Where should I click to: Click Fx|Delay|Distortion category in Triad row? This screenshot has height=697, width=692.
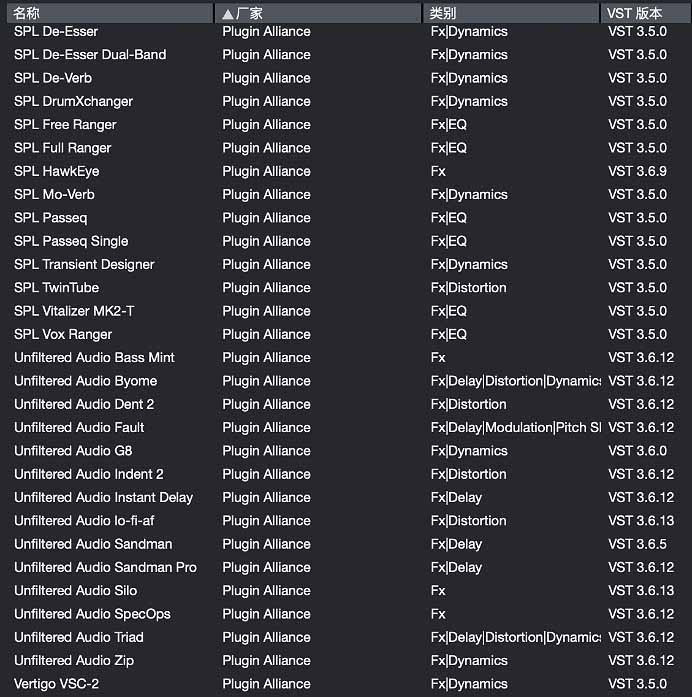click(516, 637)
